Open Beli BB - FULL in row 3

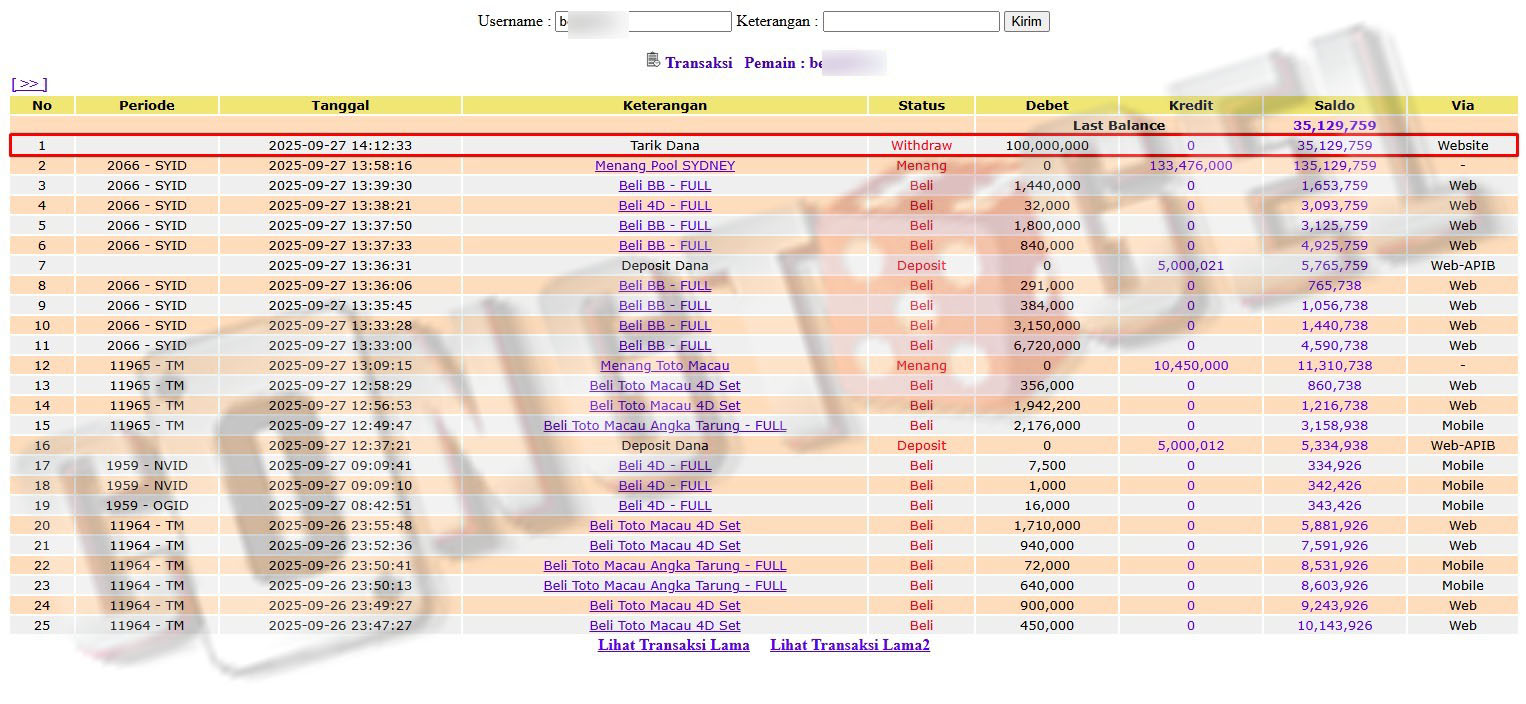click(664, 185)
